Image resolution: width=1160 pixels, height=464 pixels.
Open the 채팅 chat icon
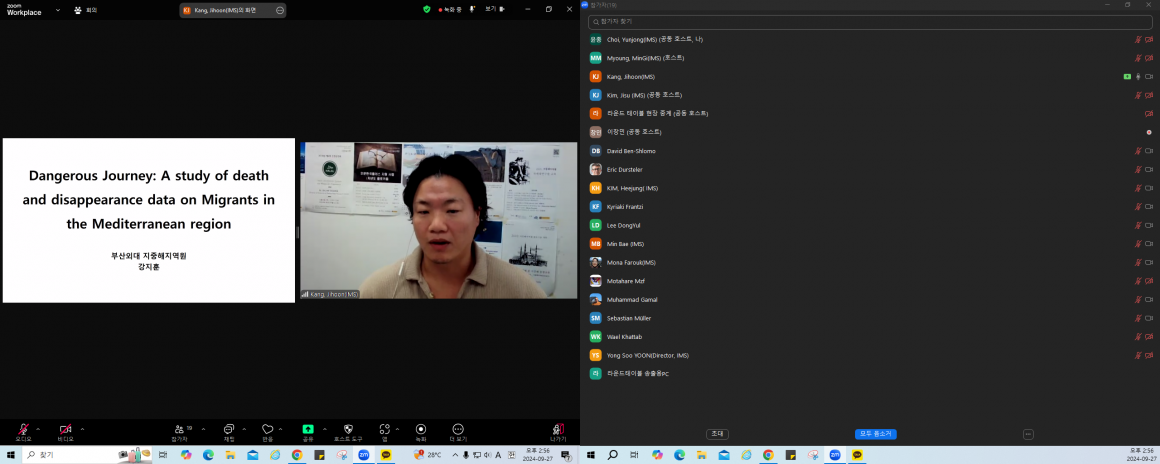pyautogui.click(x=229, y=429)
